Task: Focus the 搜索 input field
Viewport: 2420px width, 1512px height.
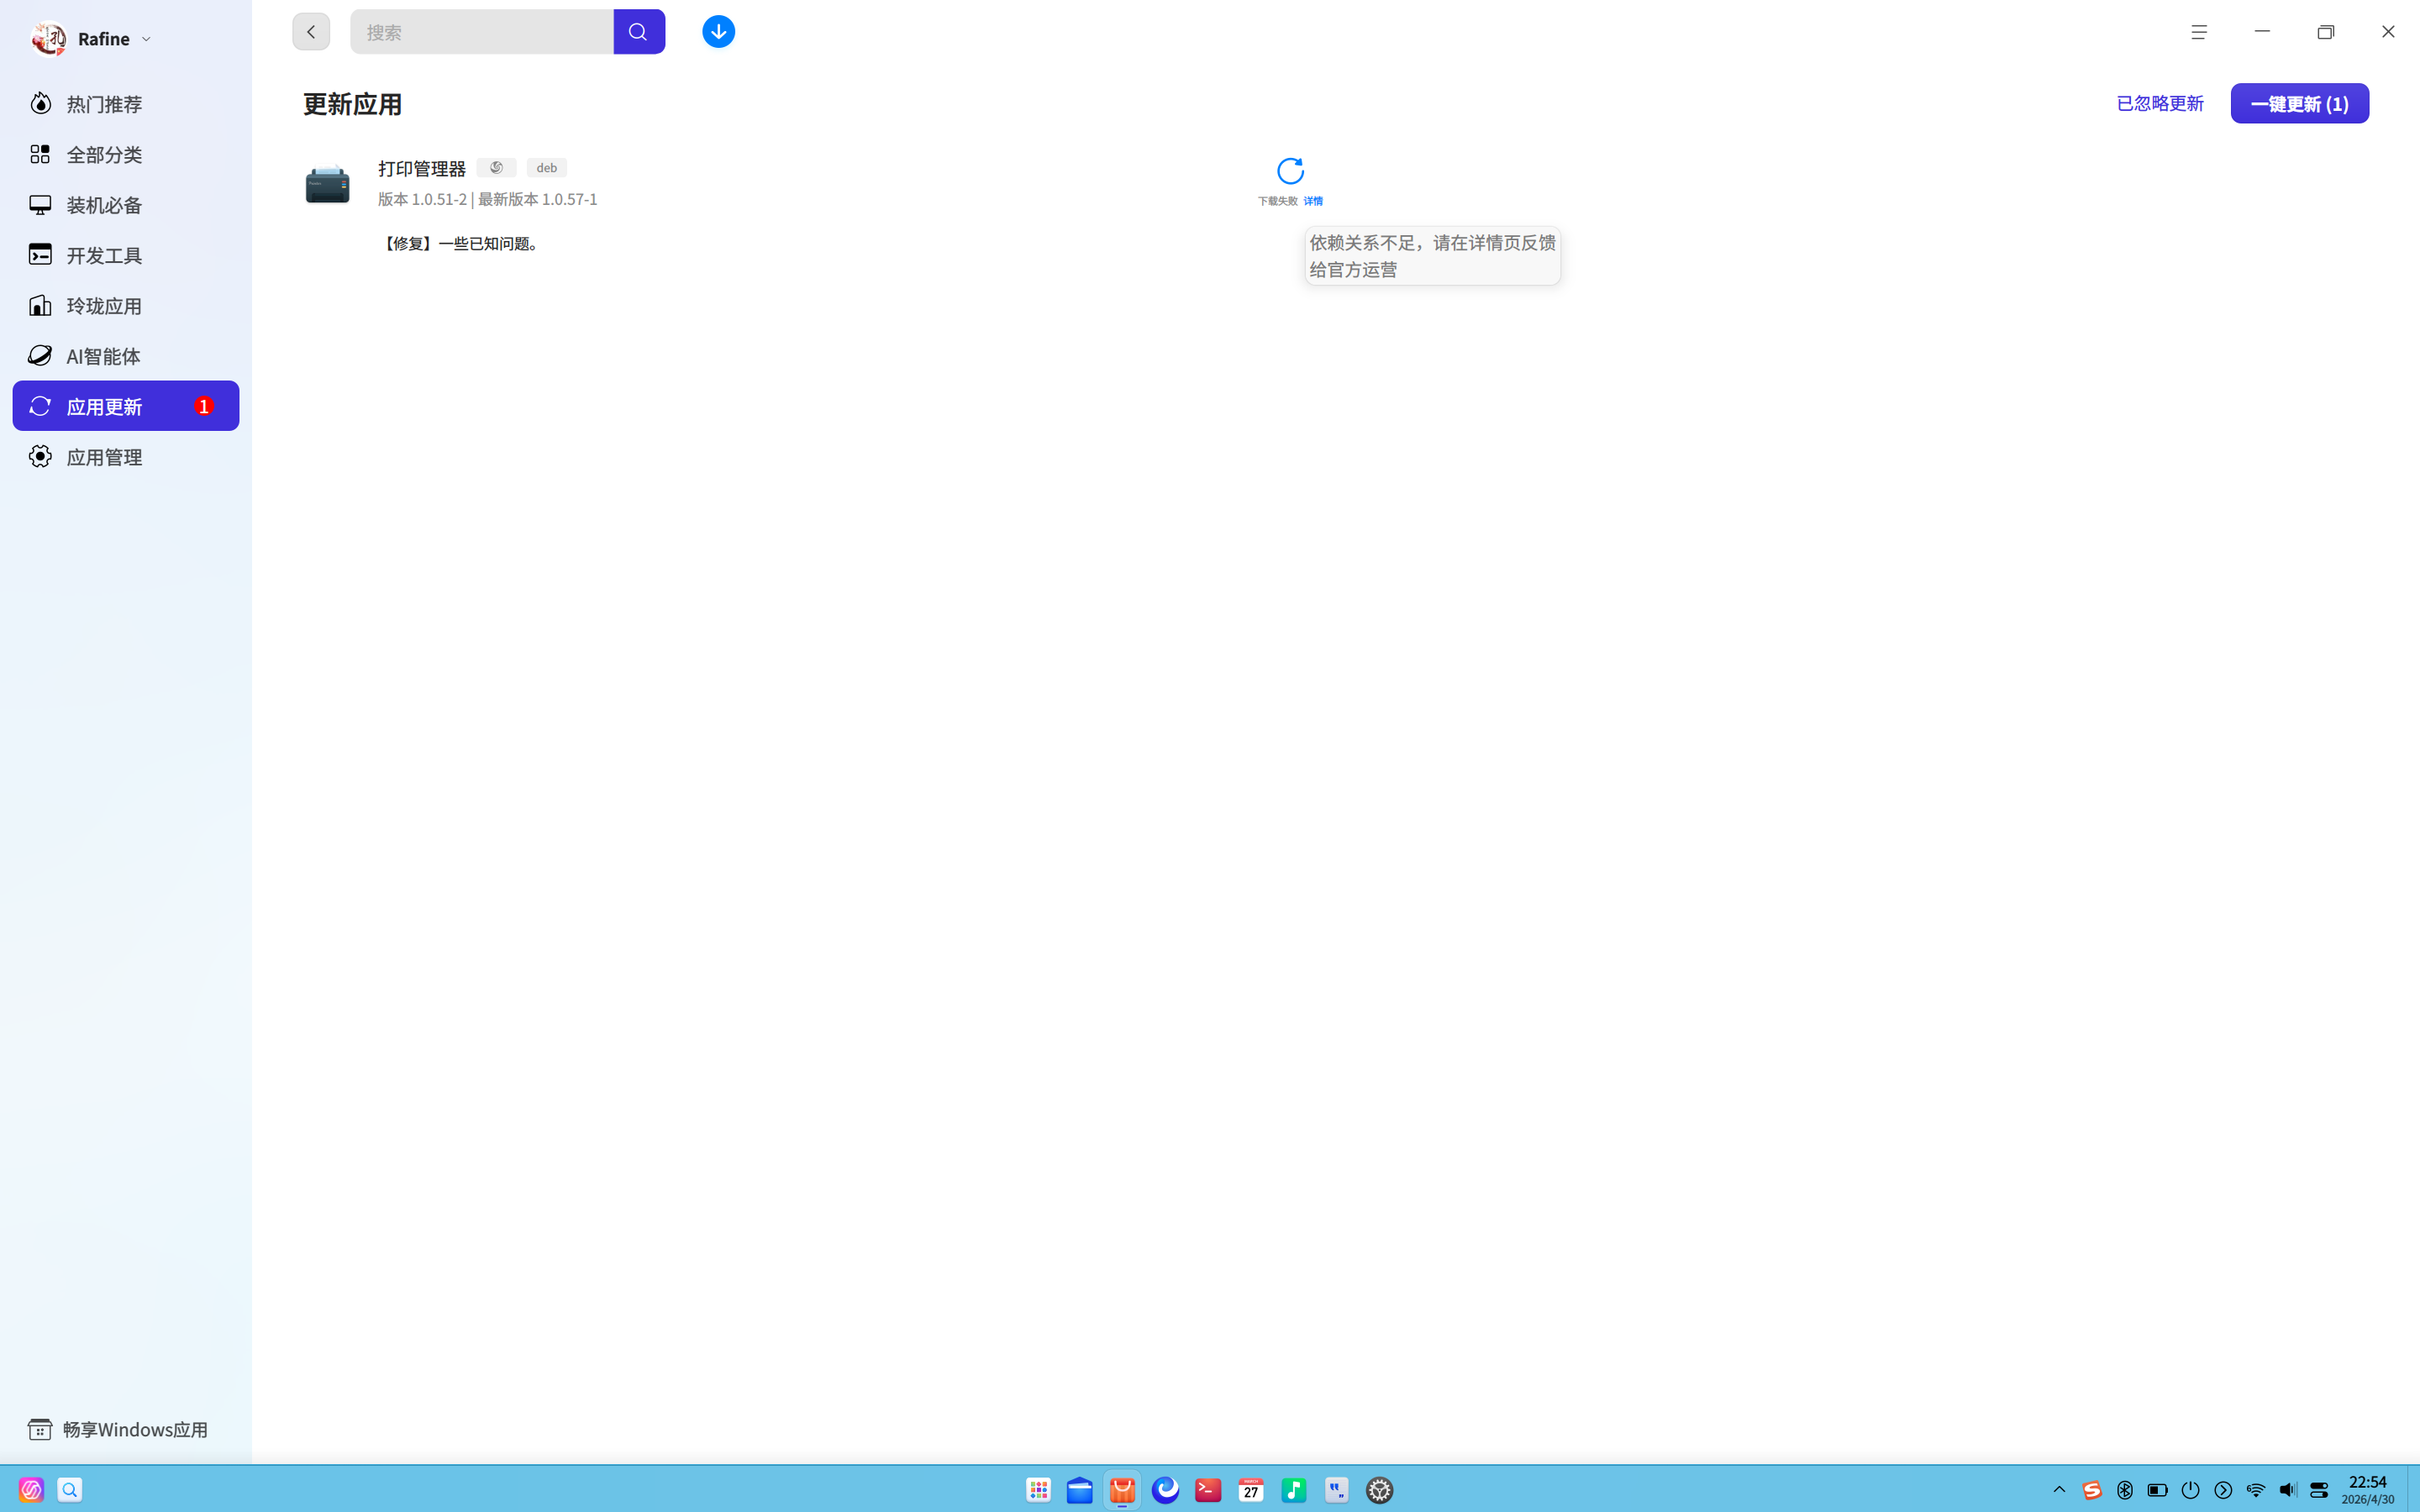Action: click(x=481, y=32)
